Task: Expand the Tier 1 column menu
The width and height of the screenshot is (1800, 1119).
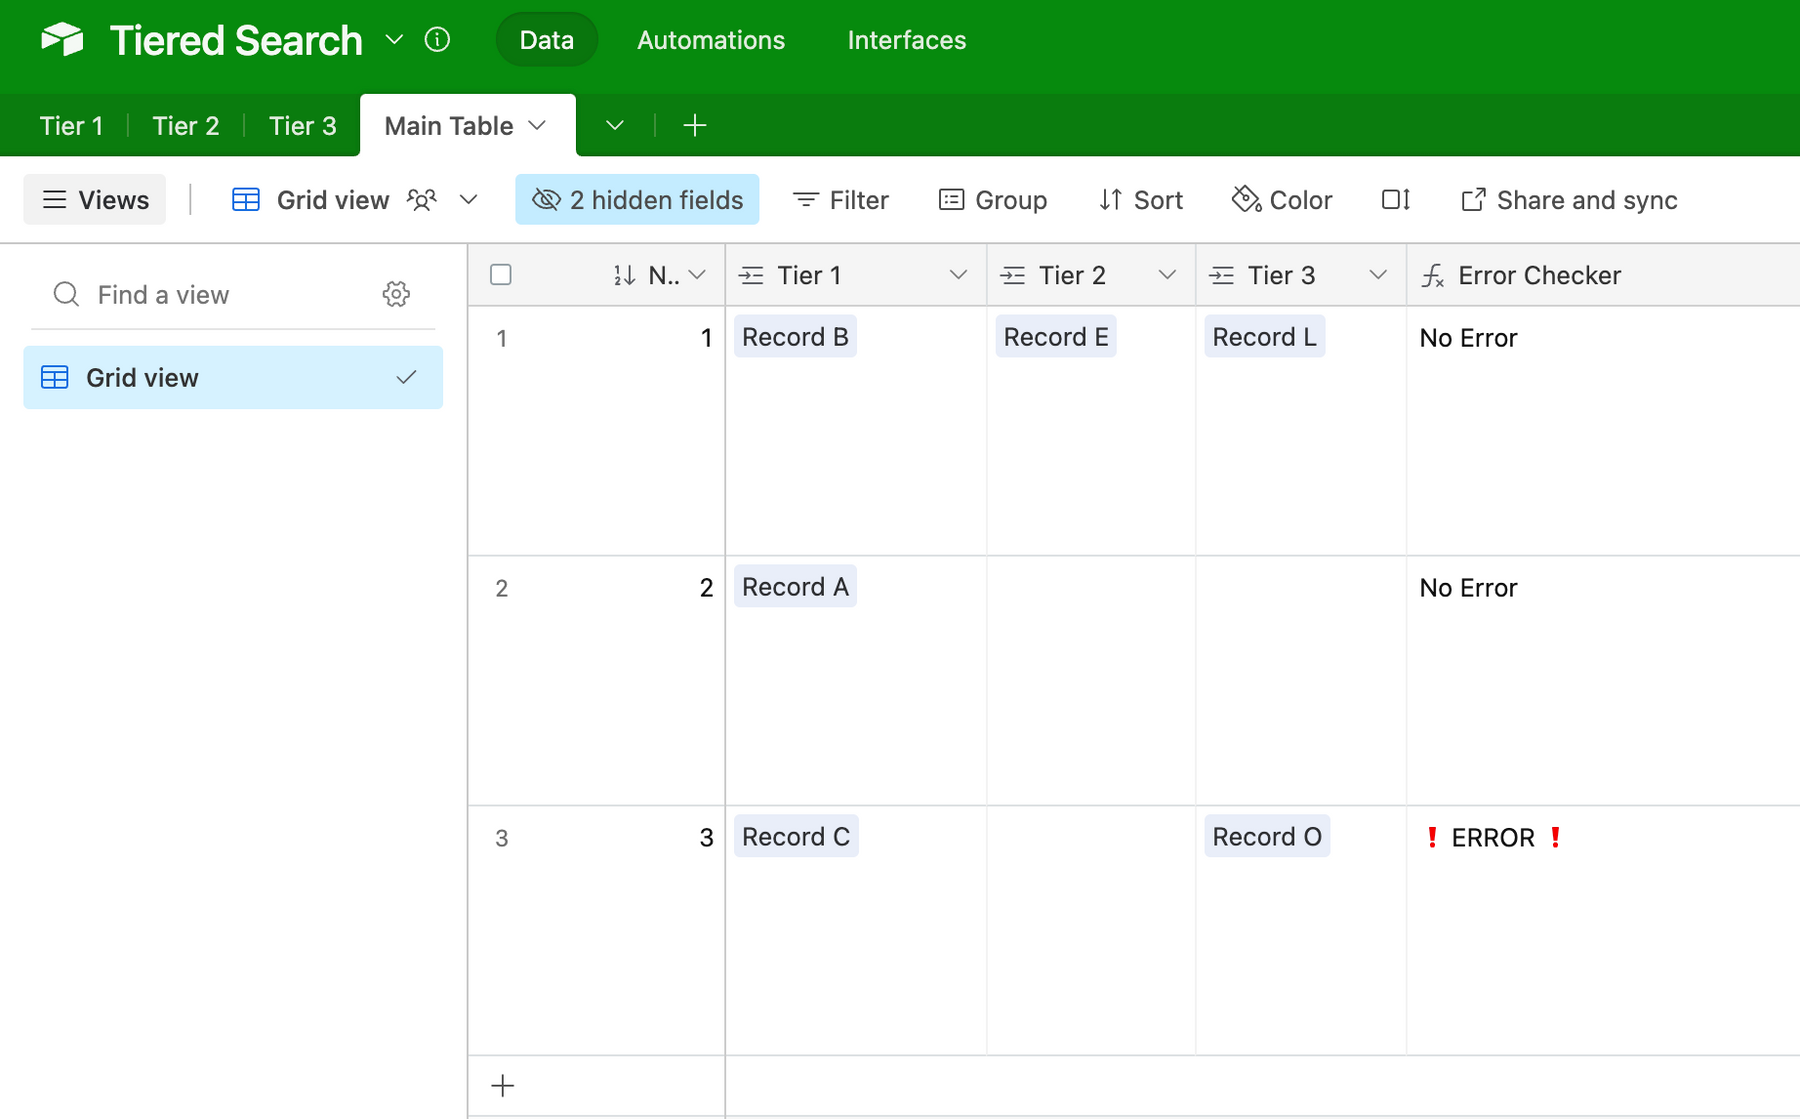Action: tap(957, 275)
